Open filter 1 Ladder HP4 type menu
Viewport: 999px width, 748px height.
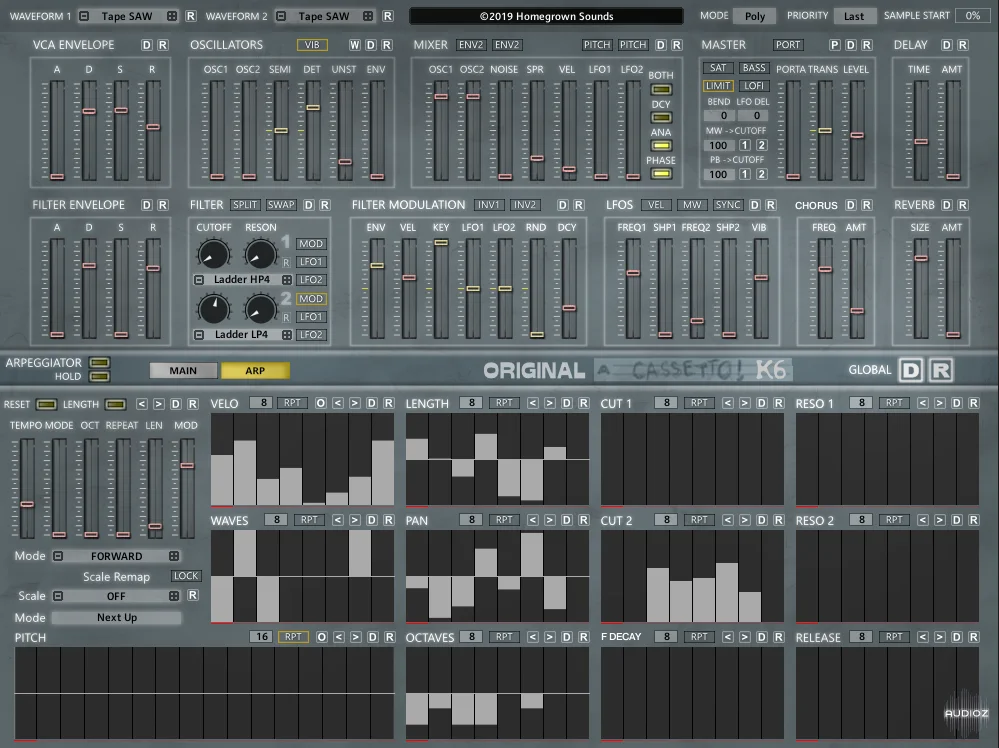pyautogui.click(x=242, y=280)
